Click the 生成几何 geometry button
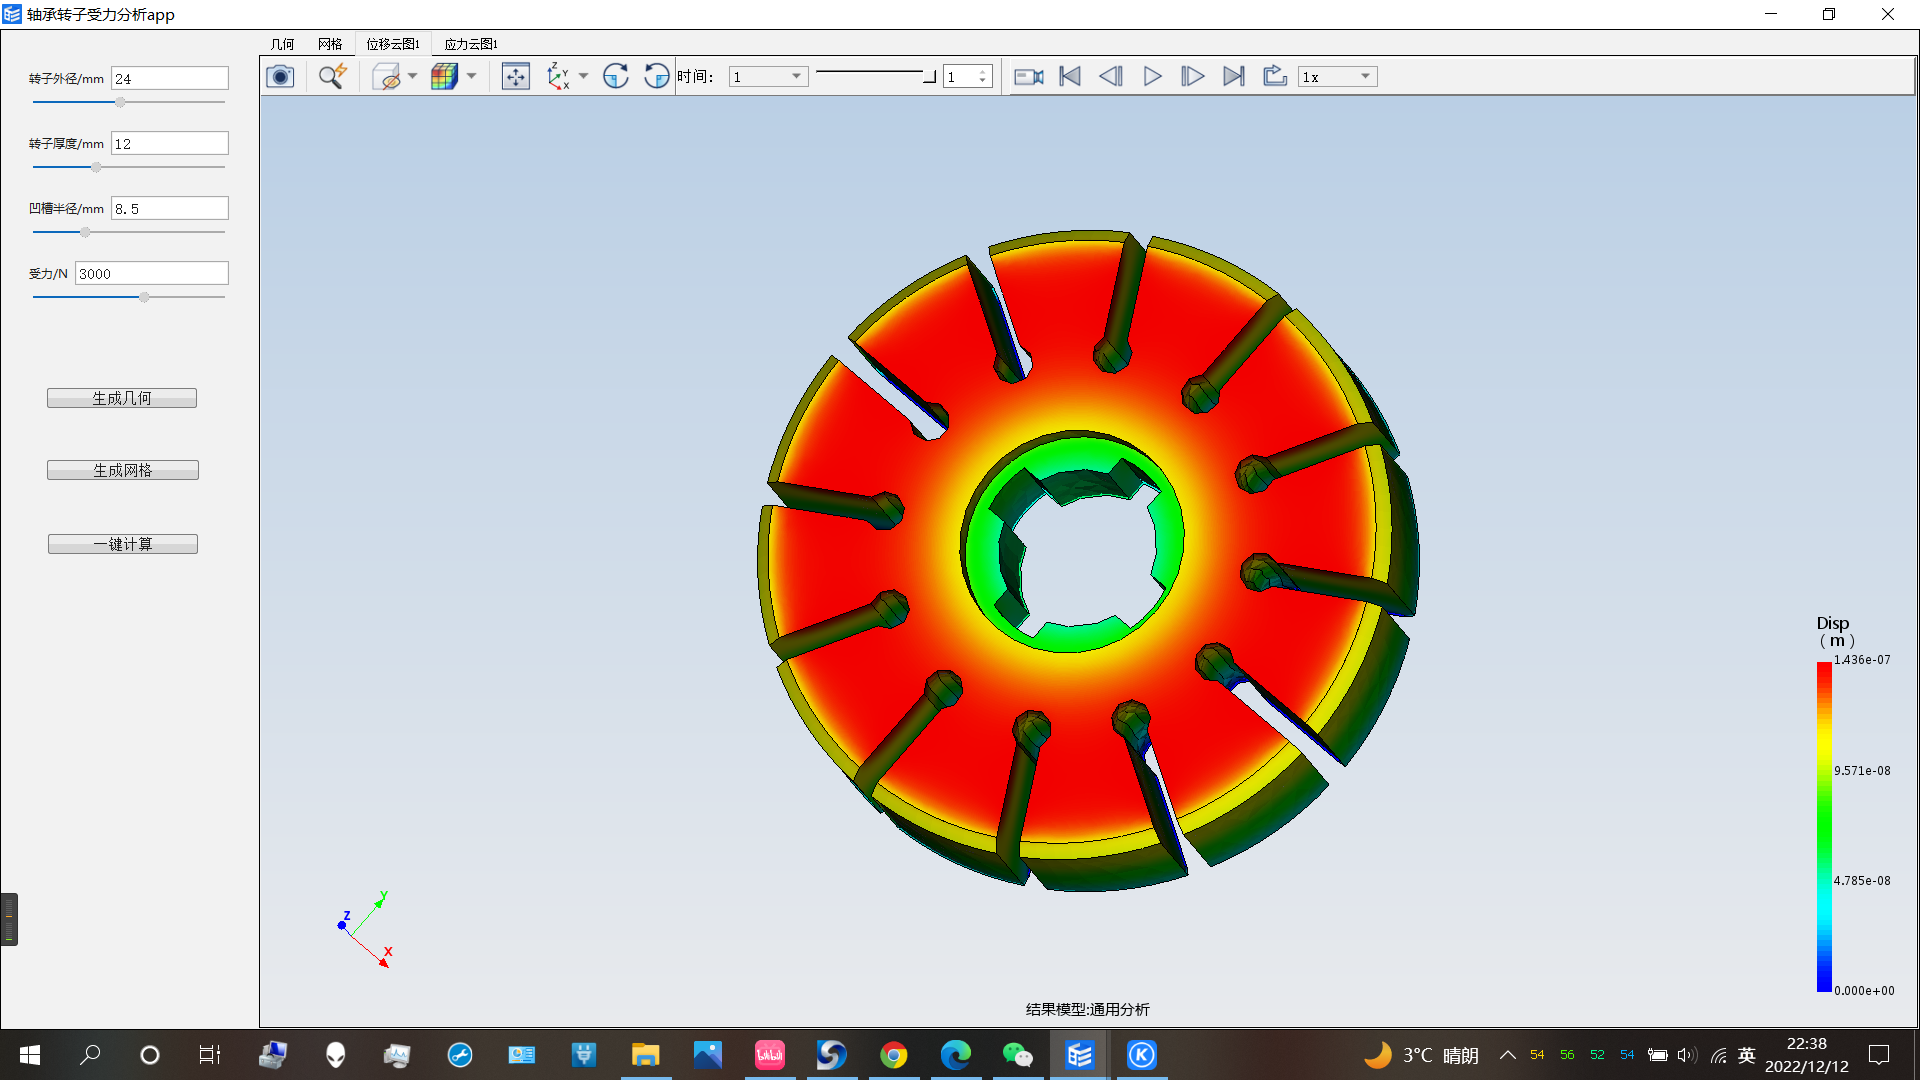This screenshot has height=1080, width=1920. (x=121, y=397)
